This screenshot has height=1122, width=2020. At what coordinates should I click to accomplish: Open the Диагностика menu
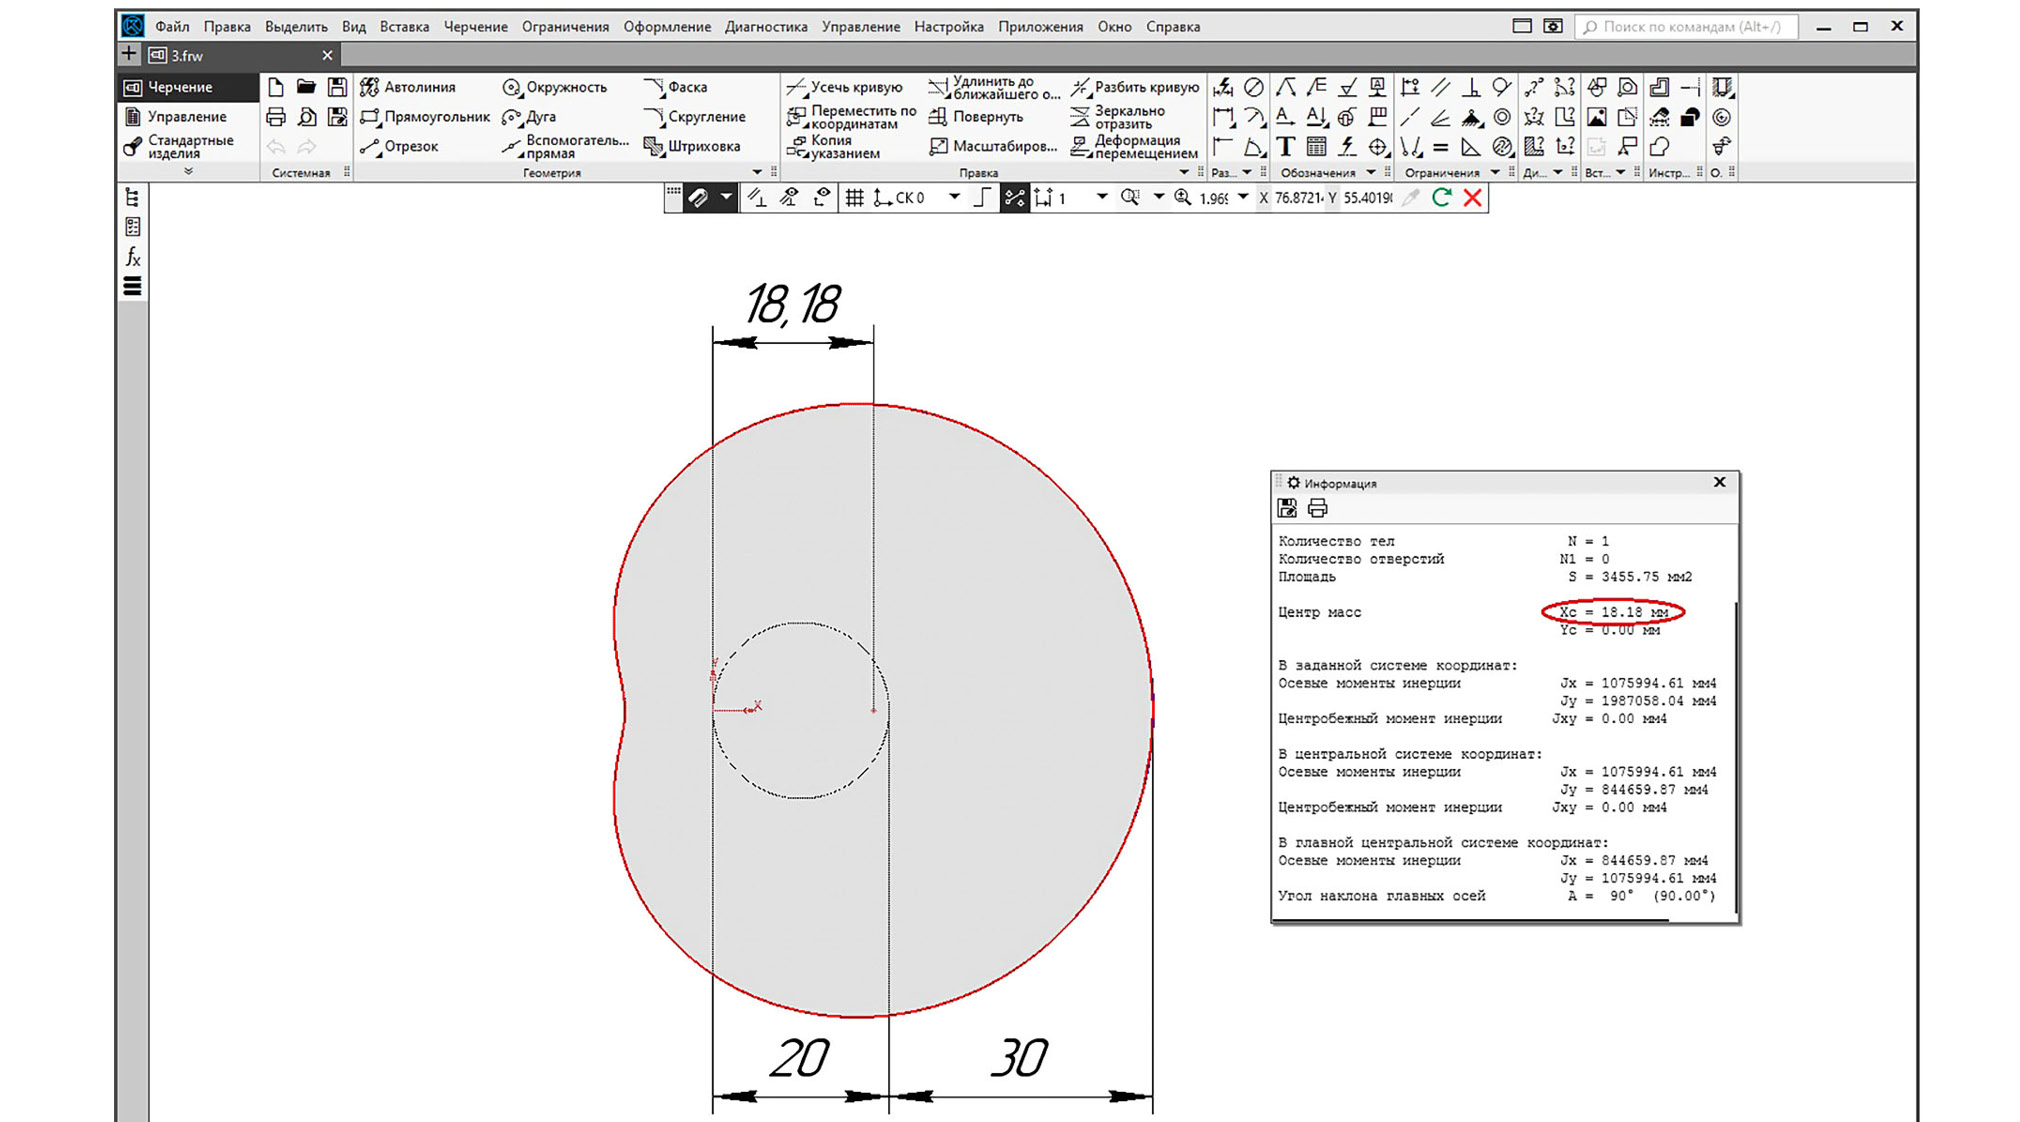click(765, 27)
